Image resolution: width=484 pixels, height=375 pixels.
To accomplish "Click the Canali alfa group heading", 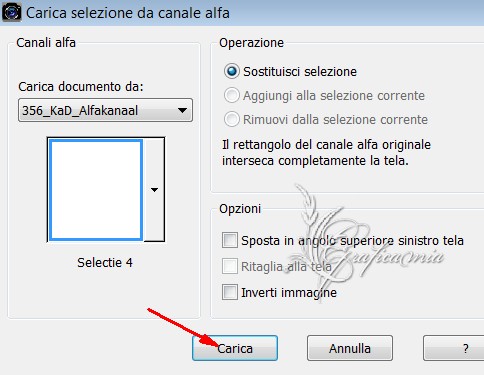I will point(46,43).
